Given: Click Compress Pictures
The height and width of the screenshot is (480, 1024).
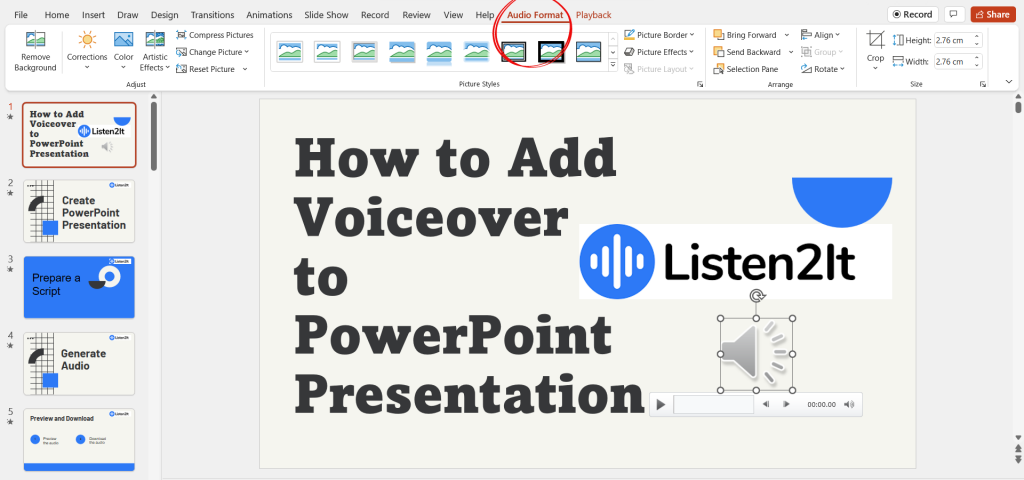Looking at the screenshot, I should click(x=215, y=35).
